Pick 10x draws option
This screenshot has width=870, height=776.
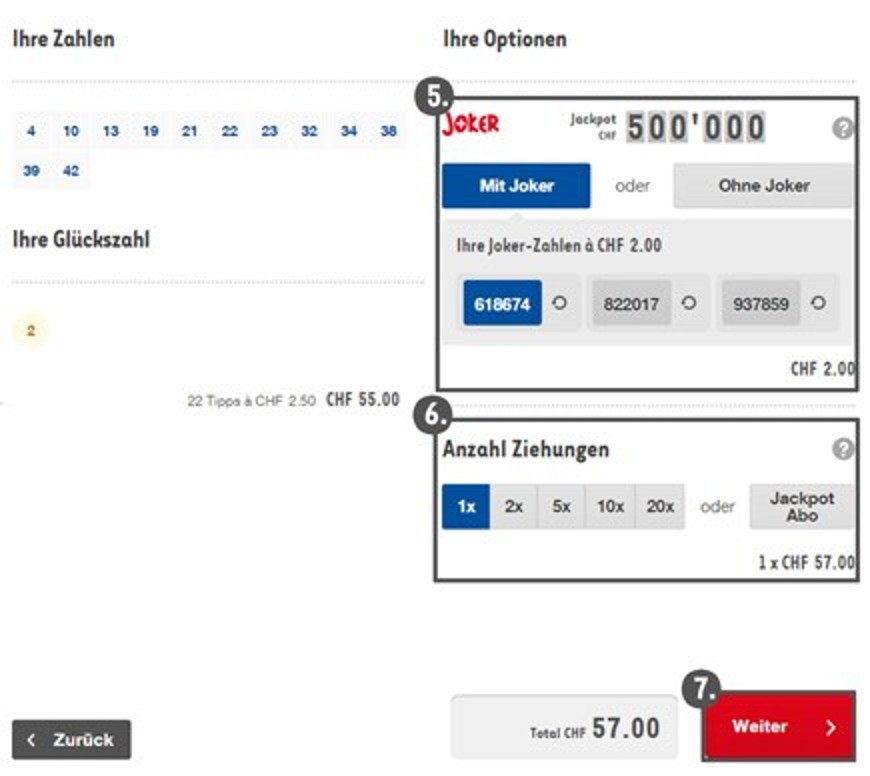(610, 506)
